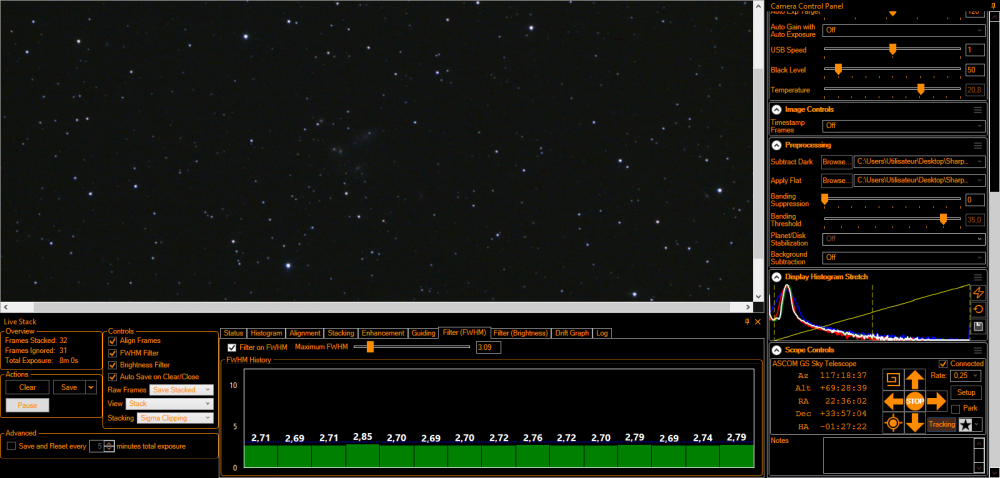1000x478 pixels.
Task: Click the target crosshair icon in Scope Controls
Action: tap(893, 423)
